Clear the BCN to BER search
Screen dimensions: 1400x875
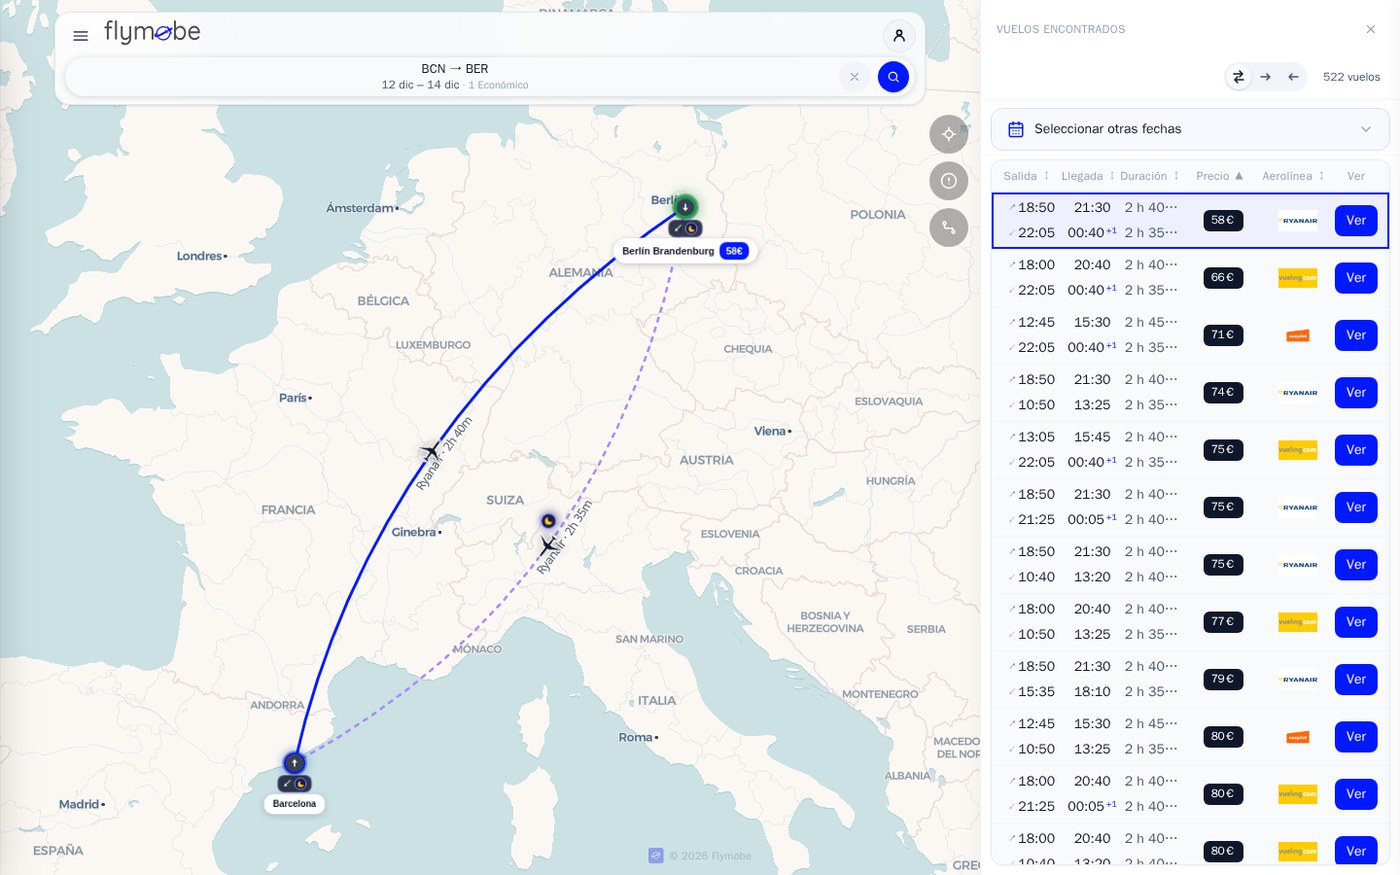[854, 77]
